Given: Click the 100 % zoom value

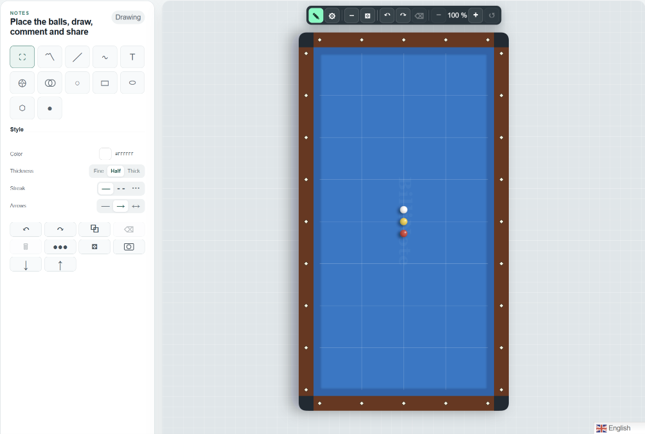Looking at the screenshot, I should (x=457, y=16).
